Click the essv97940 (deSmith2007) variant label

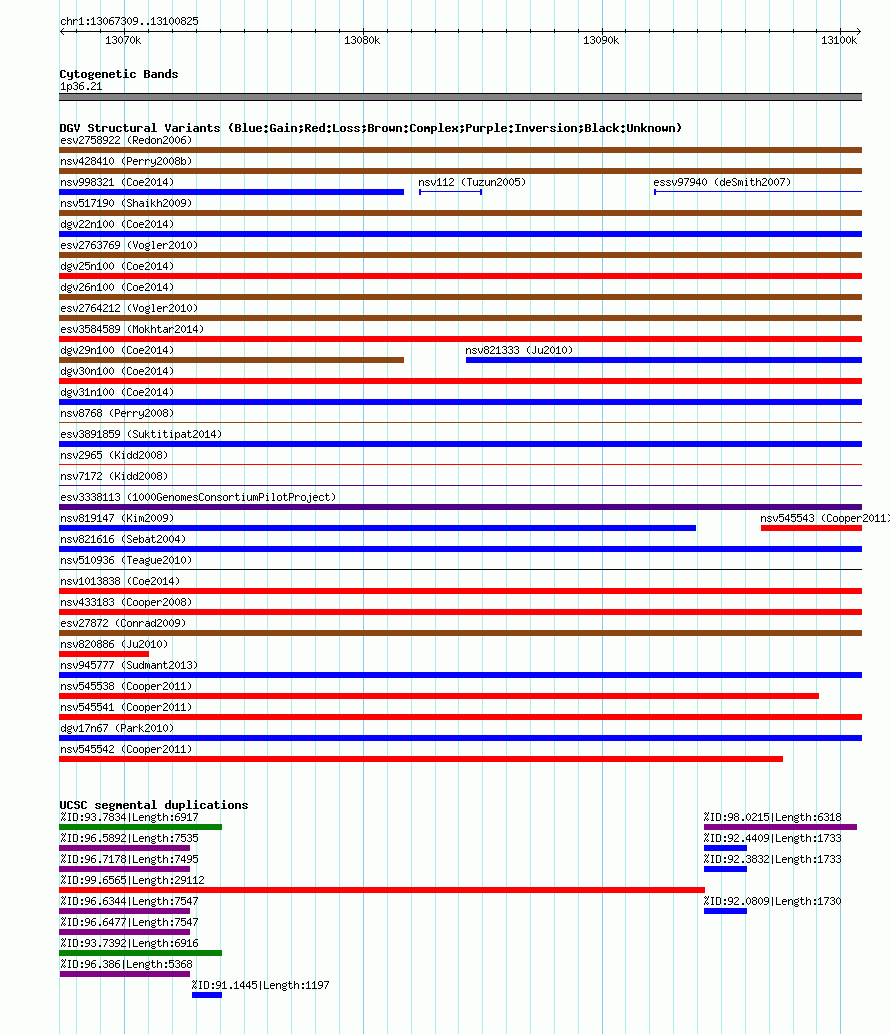[x=722, y=183]
